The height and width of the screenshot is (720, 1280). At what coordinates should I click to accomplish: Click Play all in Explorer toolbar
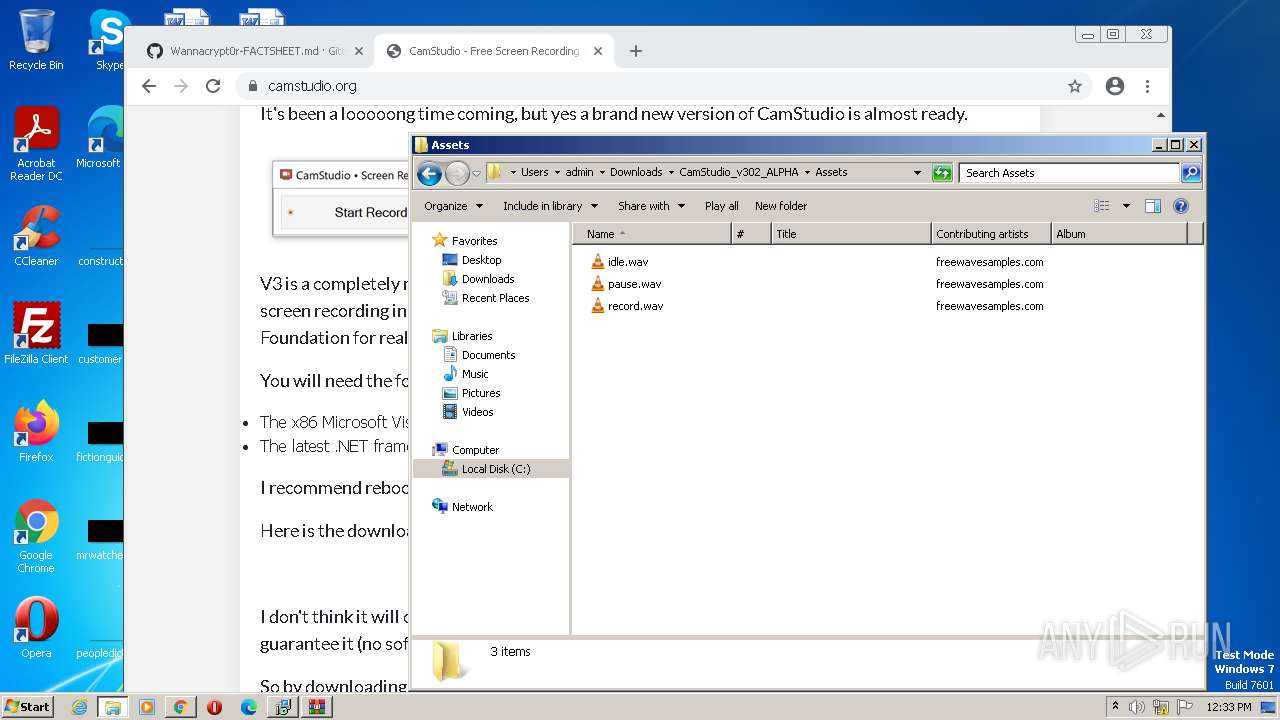(x=721, y=206)
